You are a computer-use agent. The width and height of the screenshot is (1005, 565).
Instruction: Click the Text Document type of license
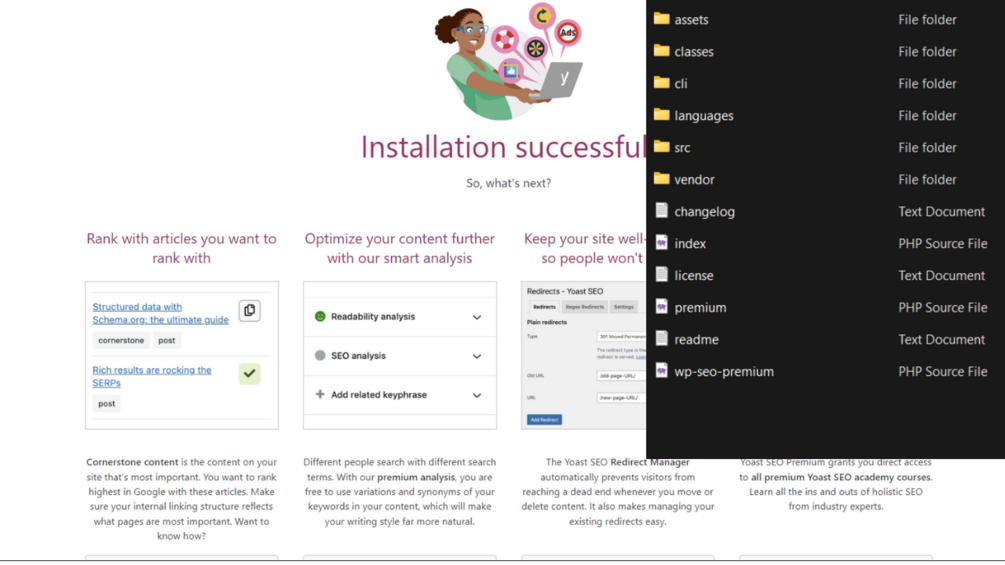point(941,275)
